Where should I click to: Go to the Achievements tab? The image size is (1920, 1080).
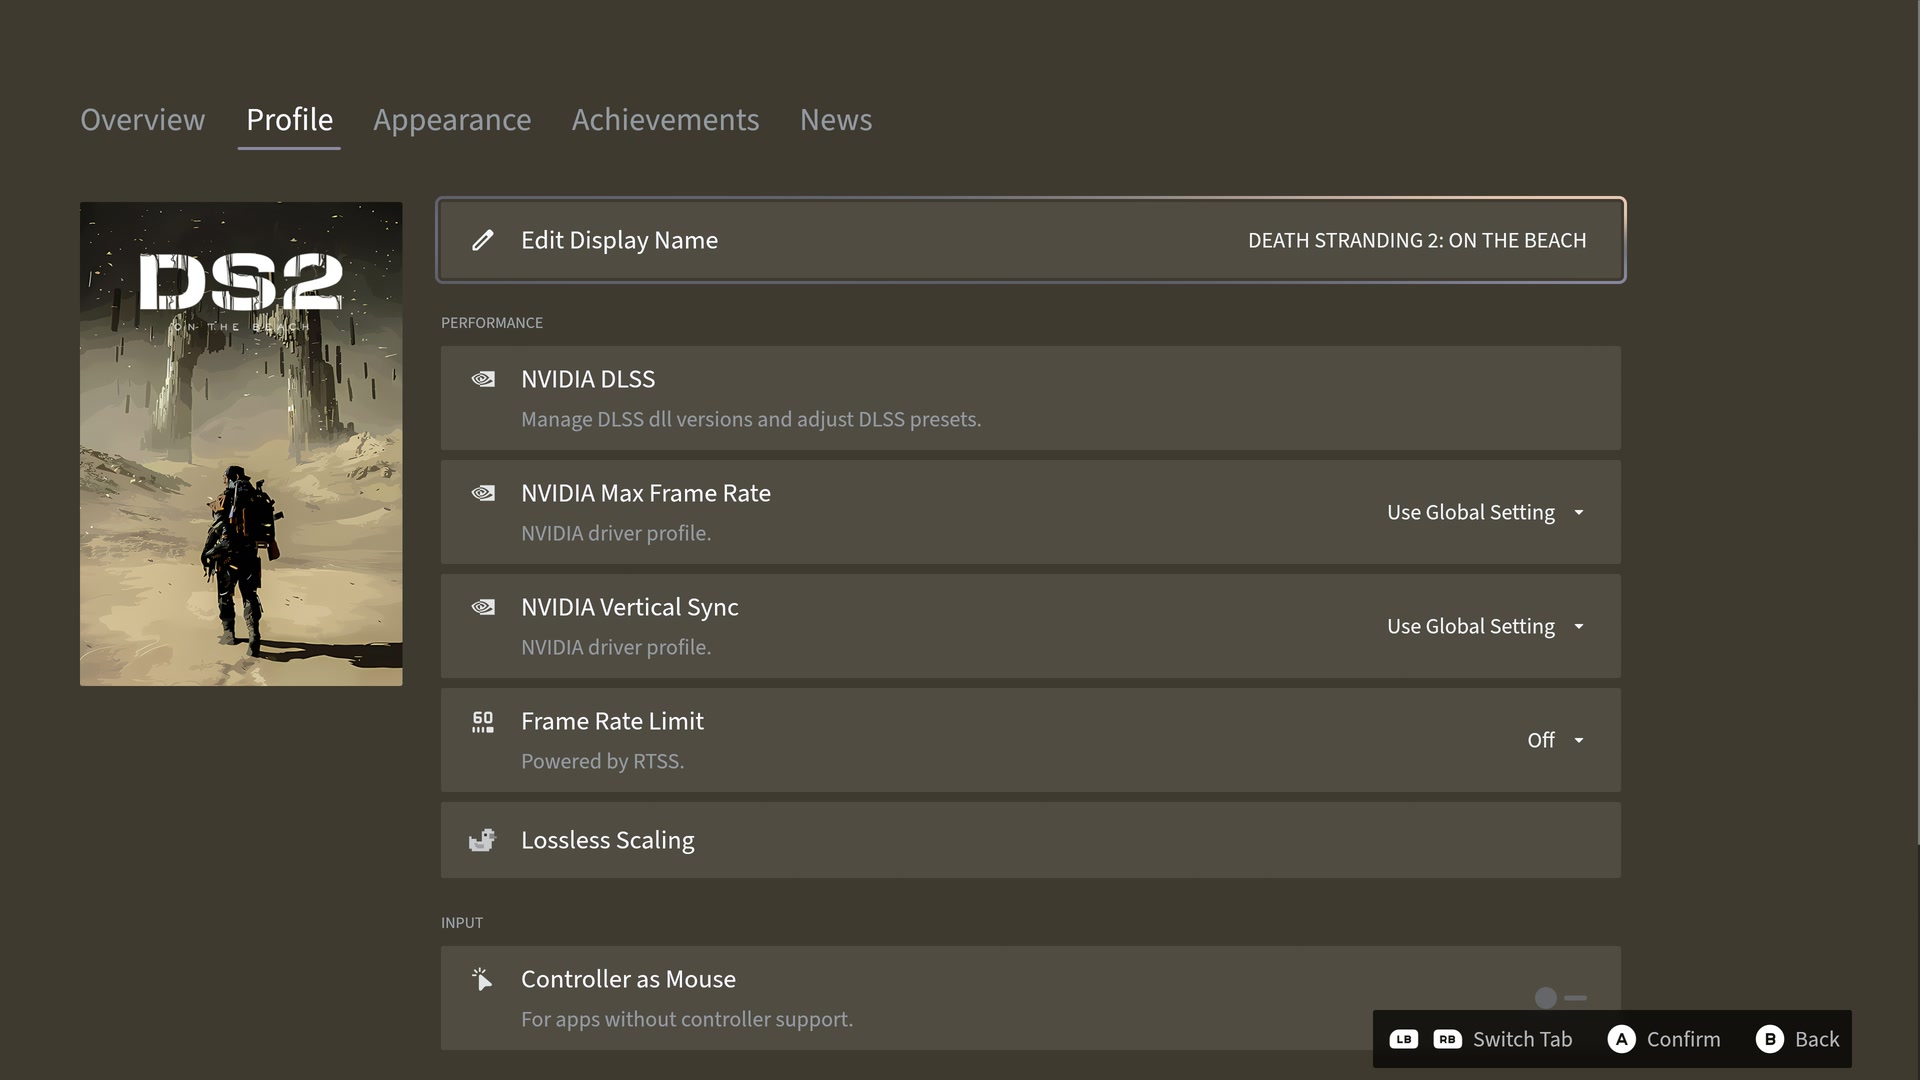click(665, 120)
